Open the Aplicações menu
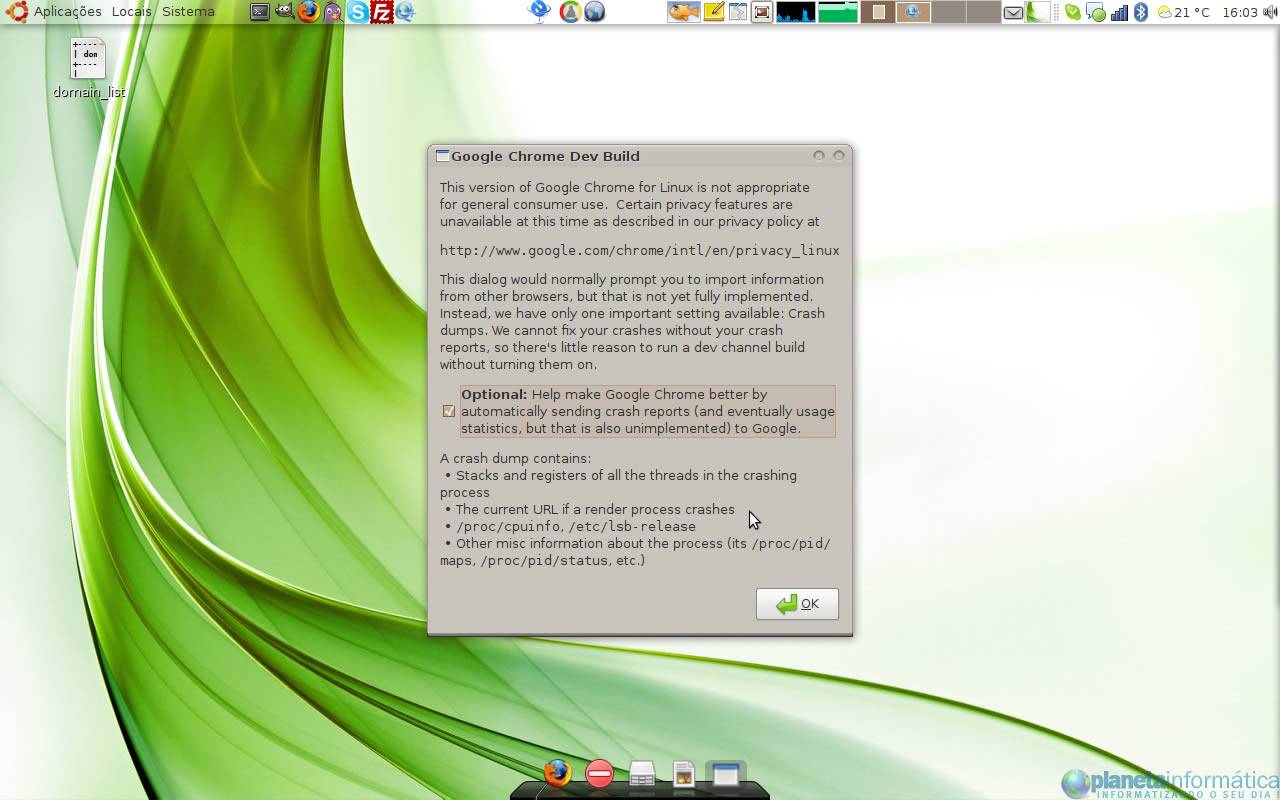 click(68, 12)
